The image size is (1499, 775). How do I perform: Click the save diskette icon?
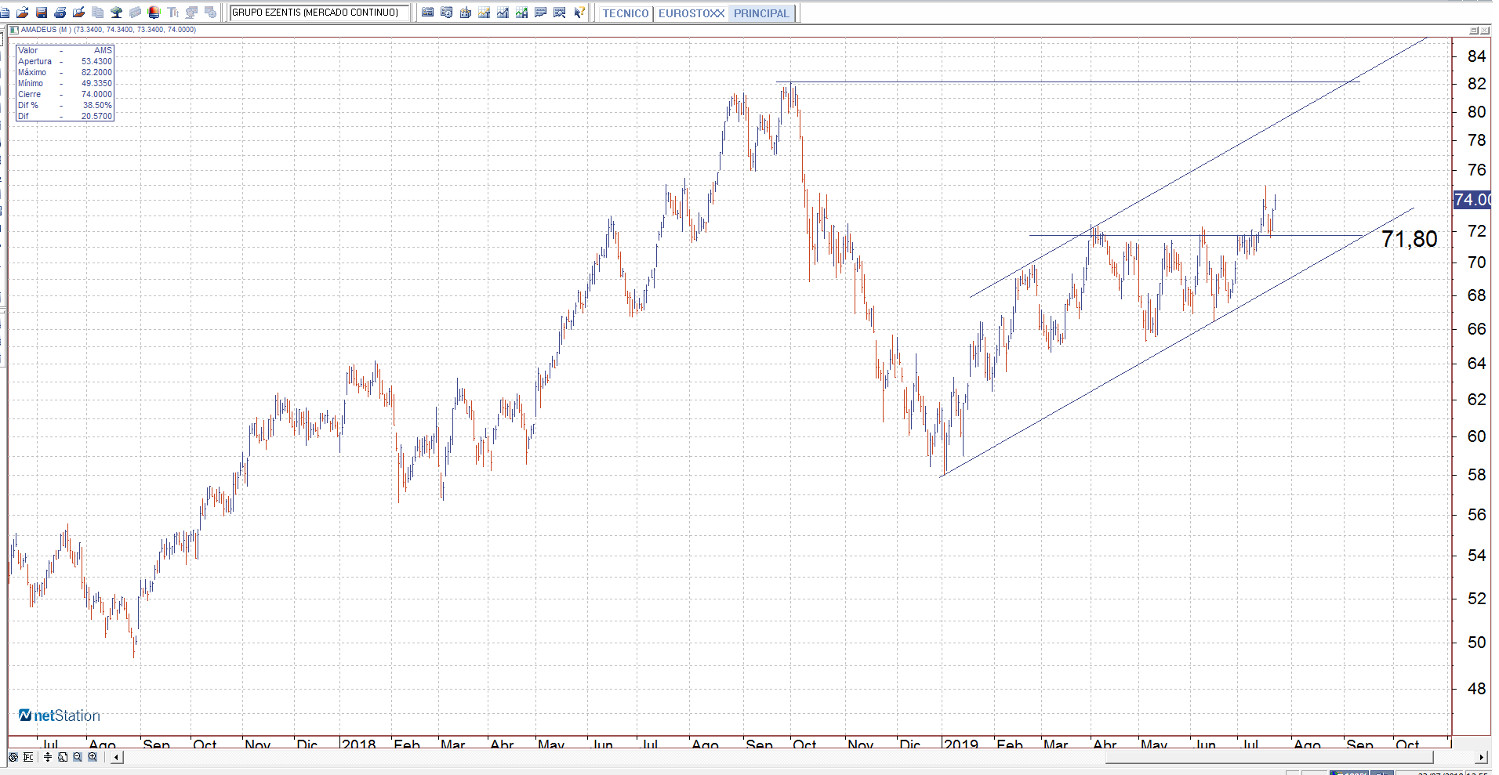pos(41,13)
